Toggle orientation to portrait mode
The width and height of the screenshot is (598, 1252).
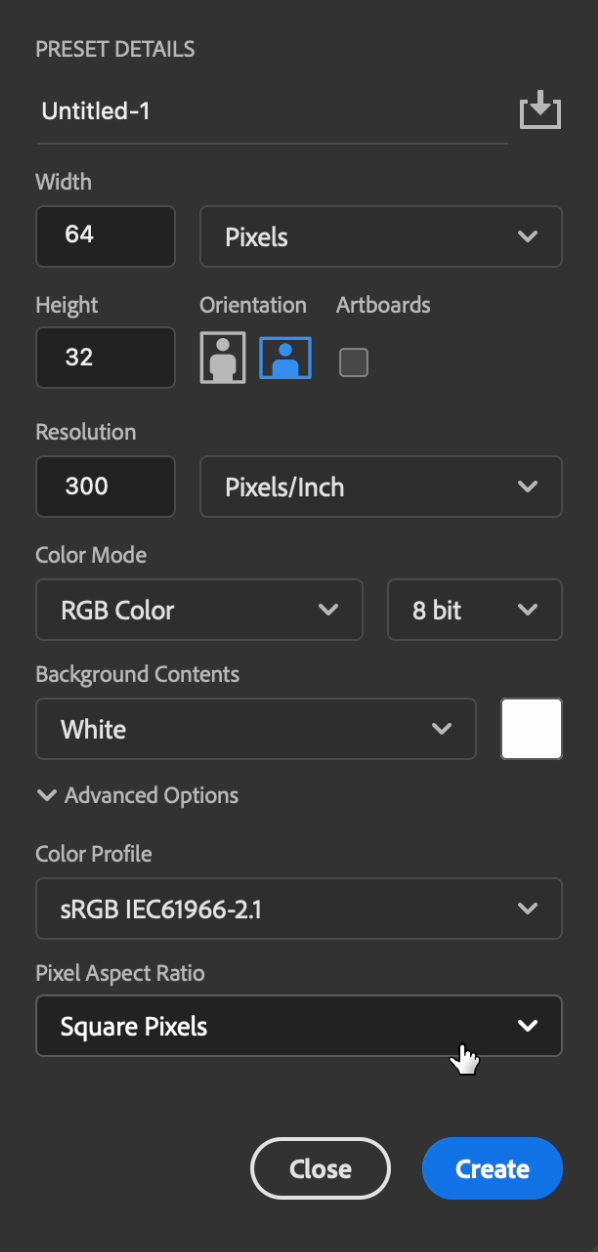tap(222, 357)
